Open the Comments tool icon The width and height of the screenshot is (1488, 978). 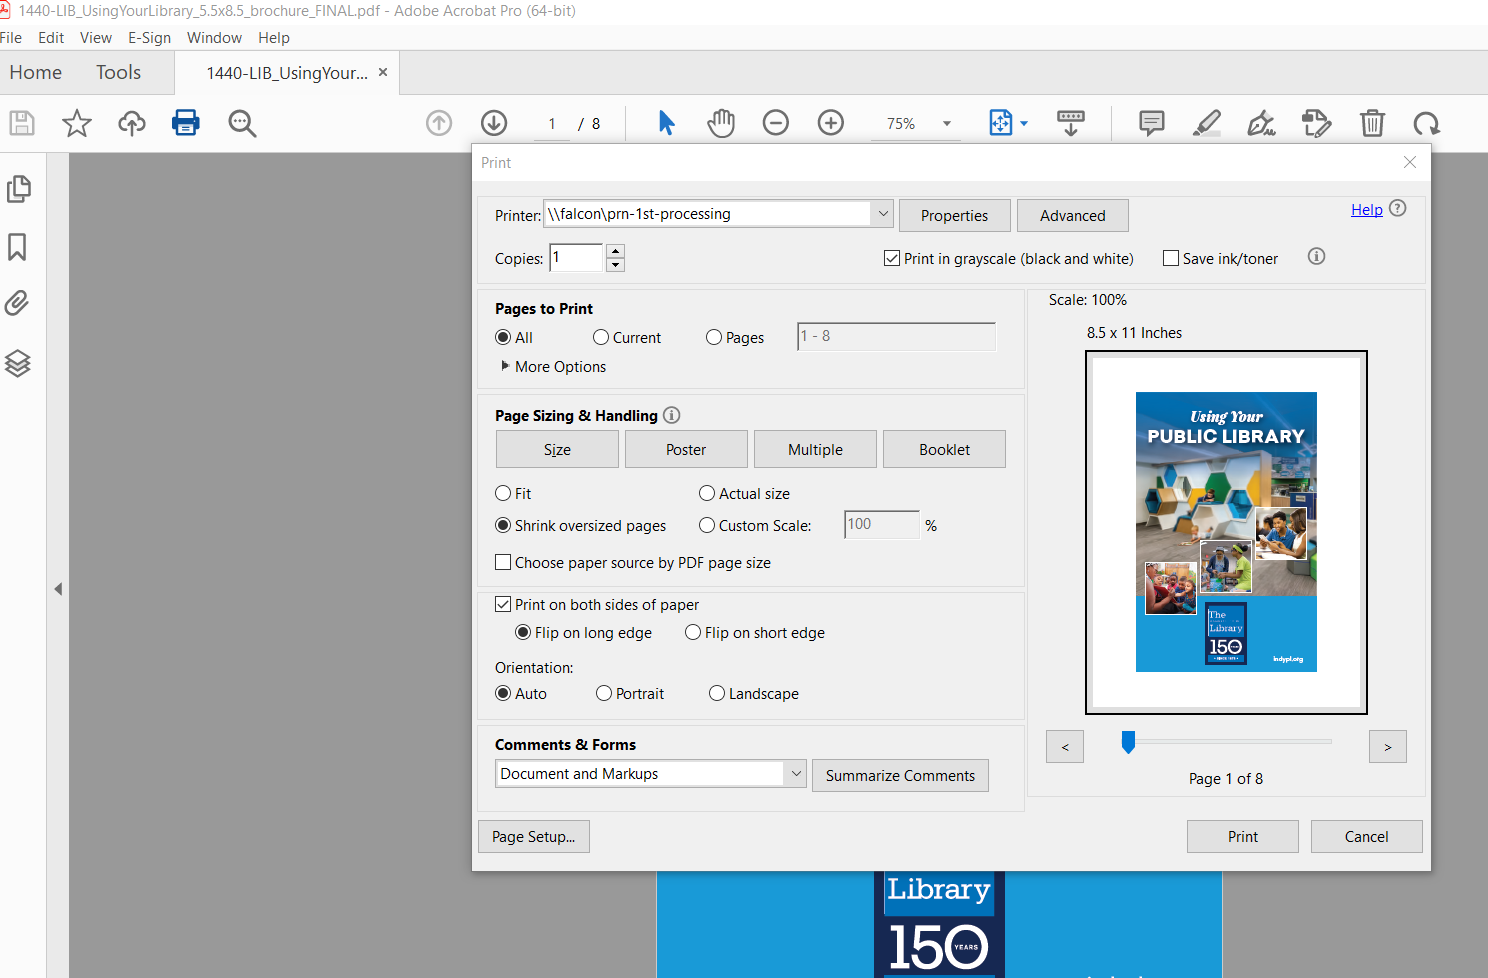[1150, 123]
